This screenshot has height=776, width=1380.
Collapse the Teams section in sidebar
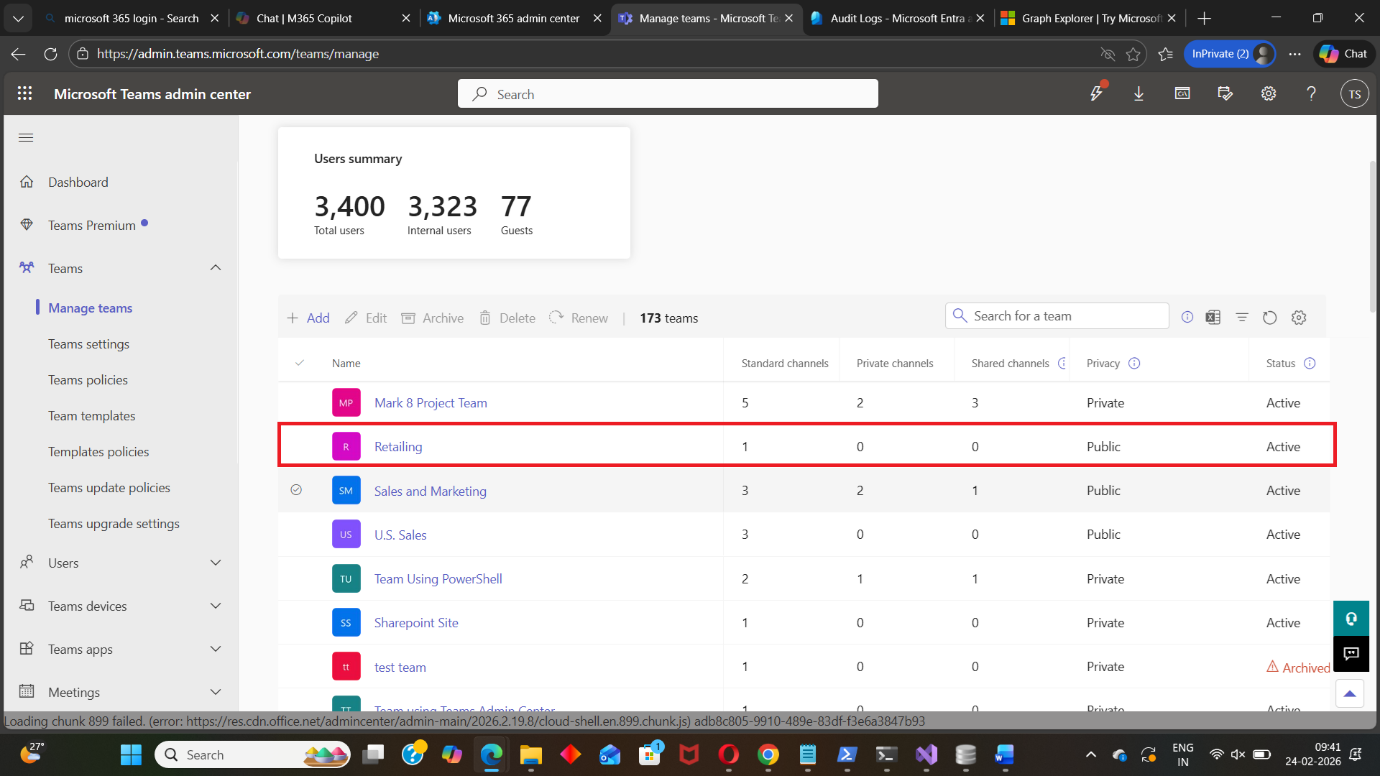click(215, 268)
